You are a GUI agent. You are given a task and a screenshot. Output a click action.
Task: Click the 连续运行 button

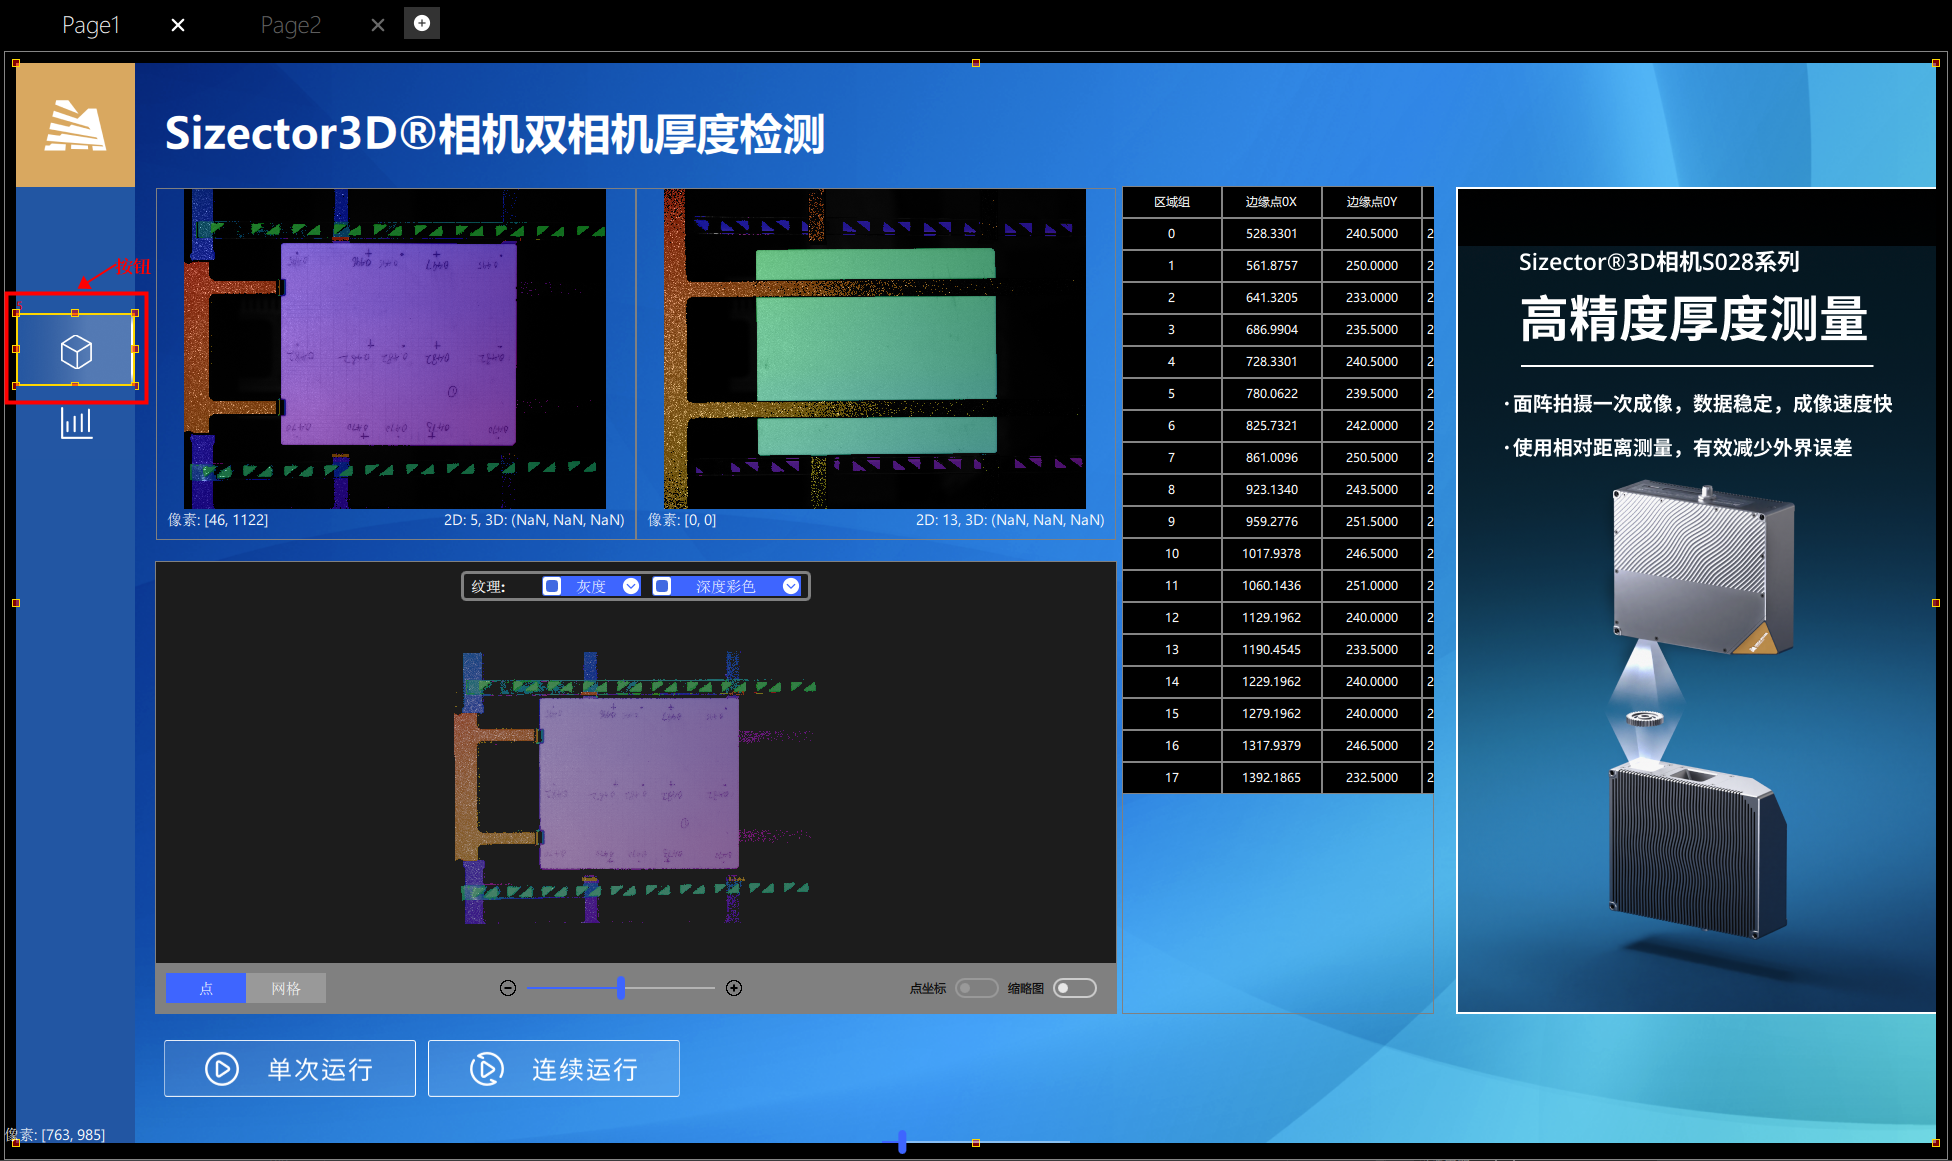point(554,1068)
